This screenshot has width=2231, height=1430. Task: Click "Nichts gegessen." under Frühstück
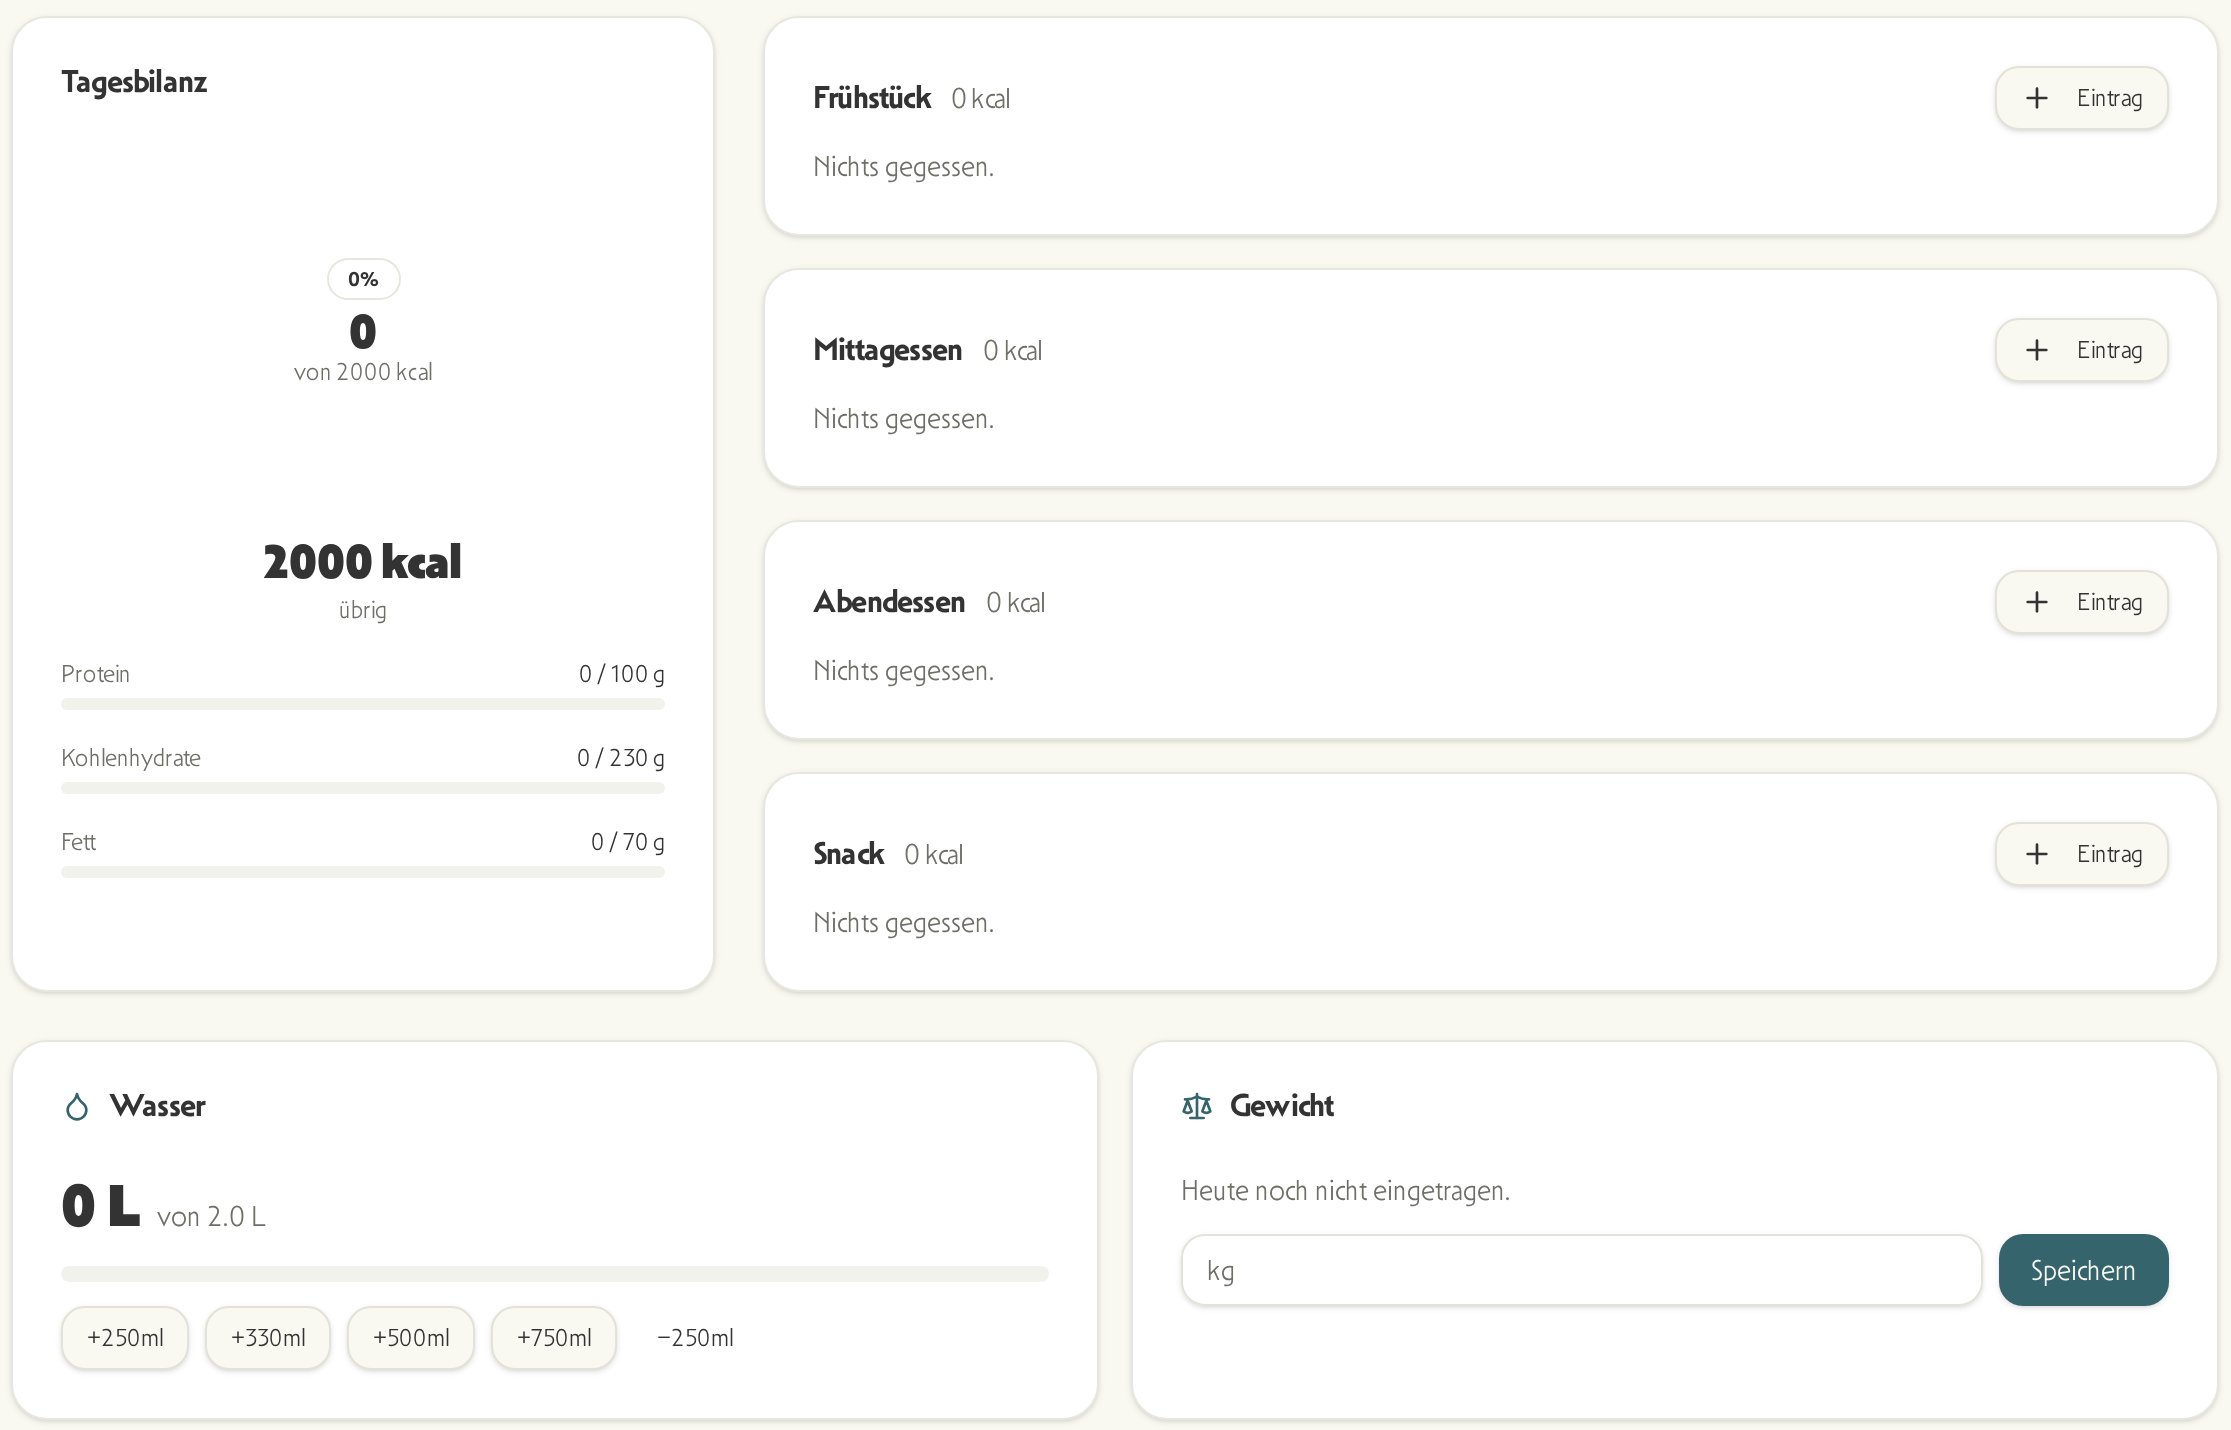click(x=903, y=167)
